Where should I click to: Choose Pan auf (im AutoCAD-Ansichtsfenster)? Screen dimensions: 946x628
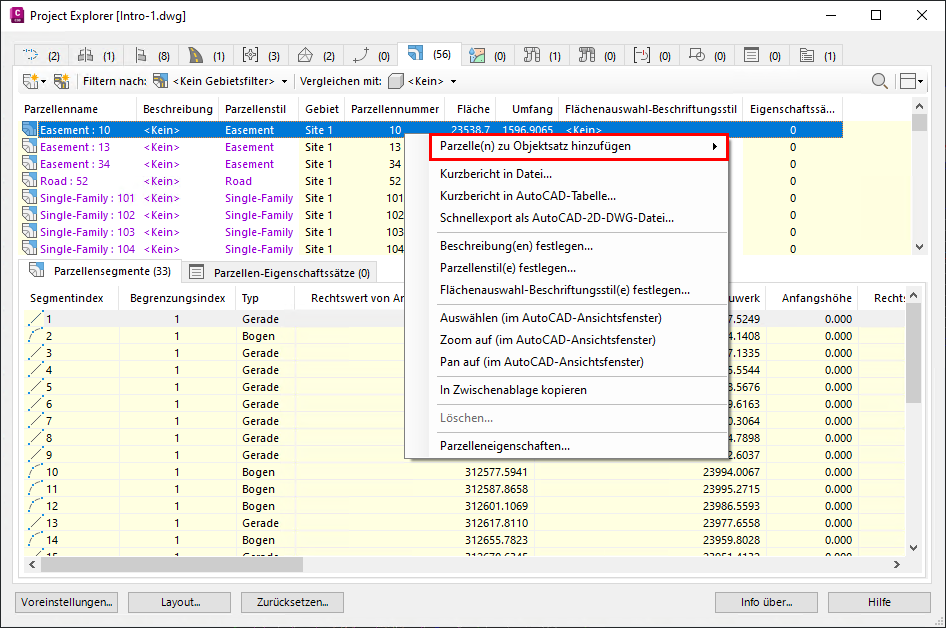[541, 361]
